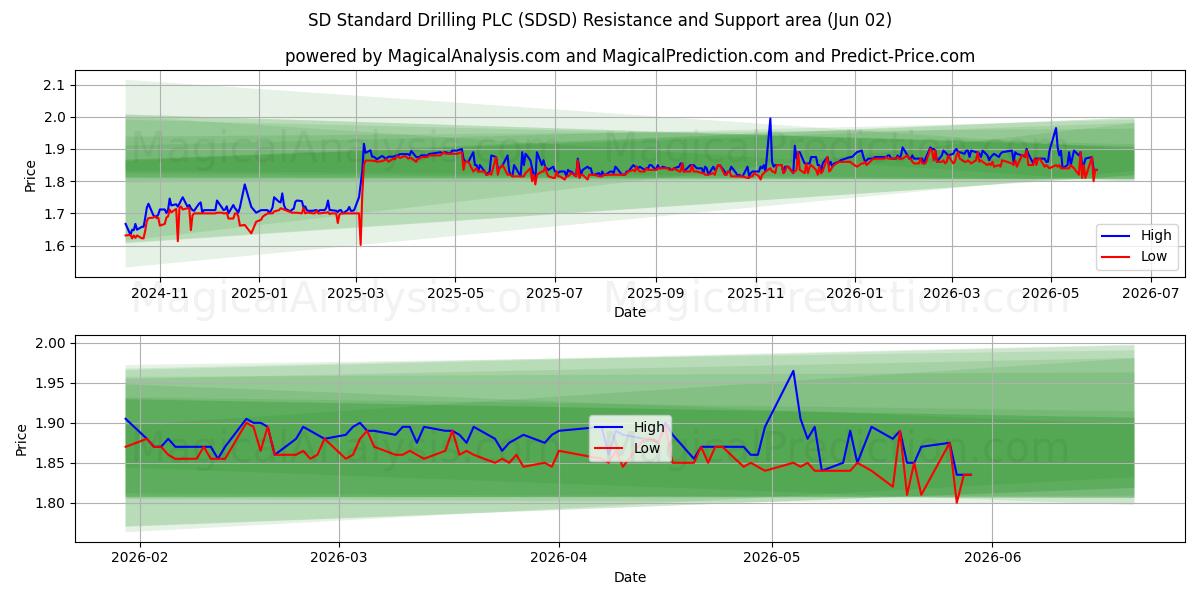Click the top chart y-axis value '2.1'

point(55,85)
